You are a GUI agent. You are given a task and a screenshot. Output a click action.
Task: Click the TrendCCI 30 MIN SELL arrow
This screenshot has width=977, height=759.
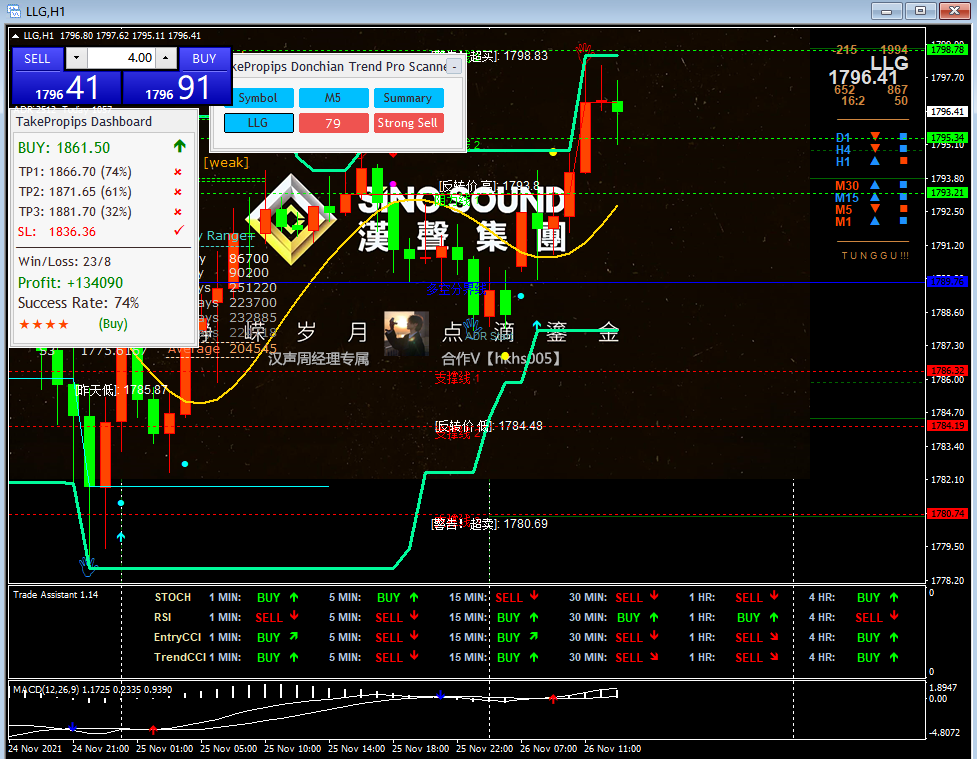pos(654,656)
